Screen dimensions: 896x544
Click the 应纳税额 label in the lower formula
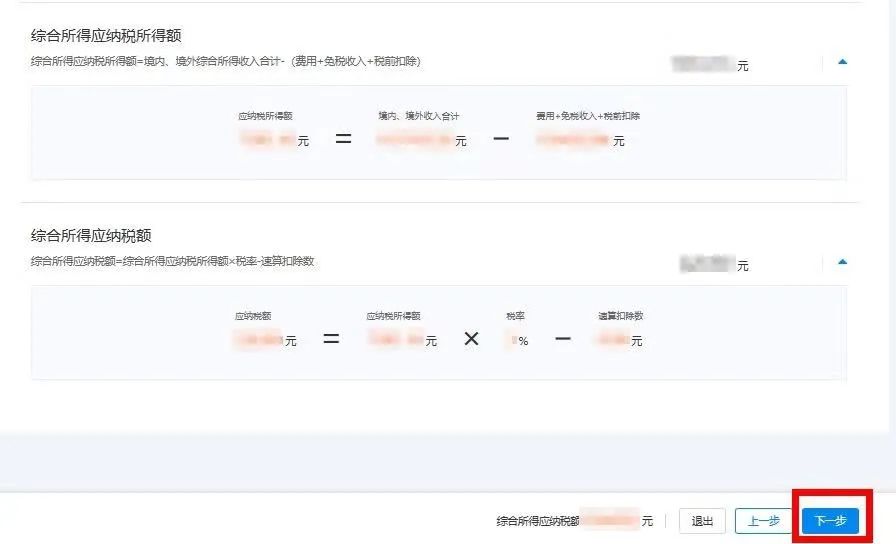click(253, 315)
